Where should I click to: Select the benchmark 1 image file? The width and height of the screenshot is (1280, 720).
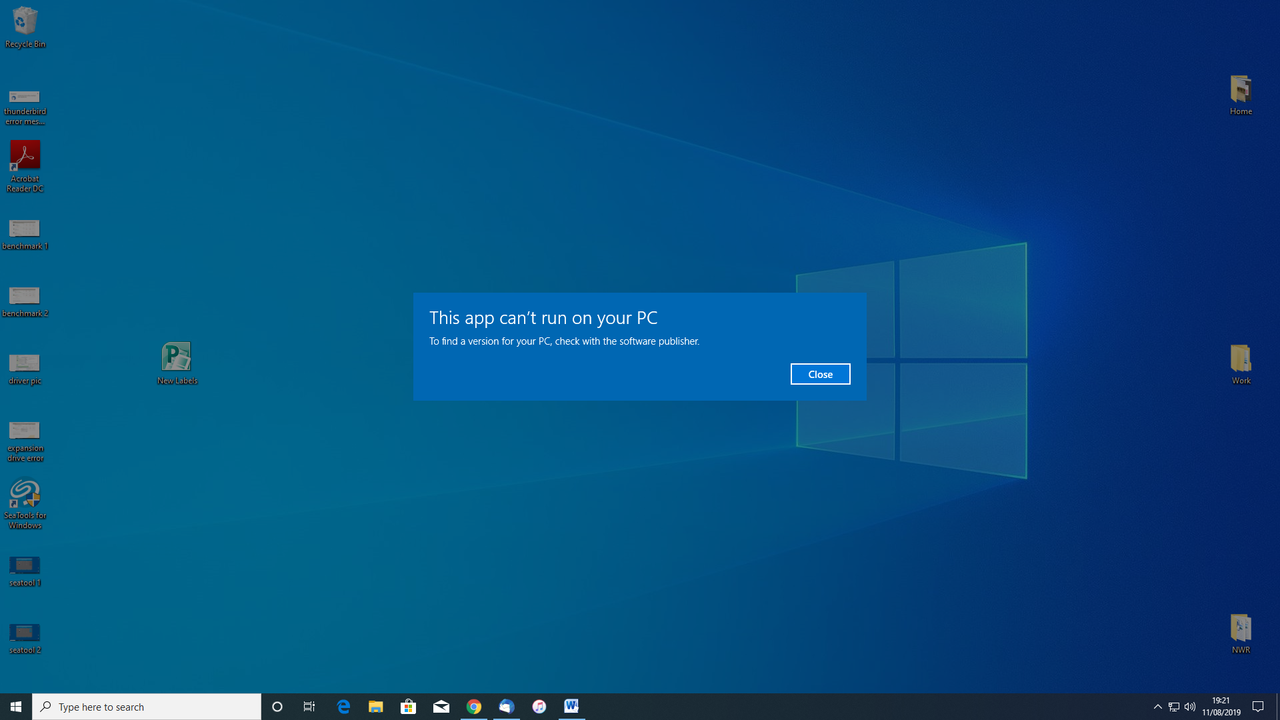(25, 235)
